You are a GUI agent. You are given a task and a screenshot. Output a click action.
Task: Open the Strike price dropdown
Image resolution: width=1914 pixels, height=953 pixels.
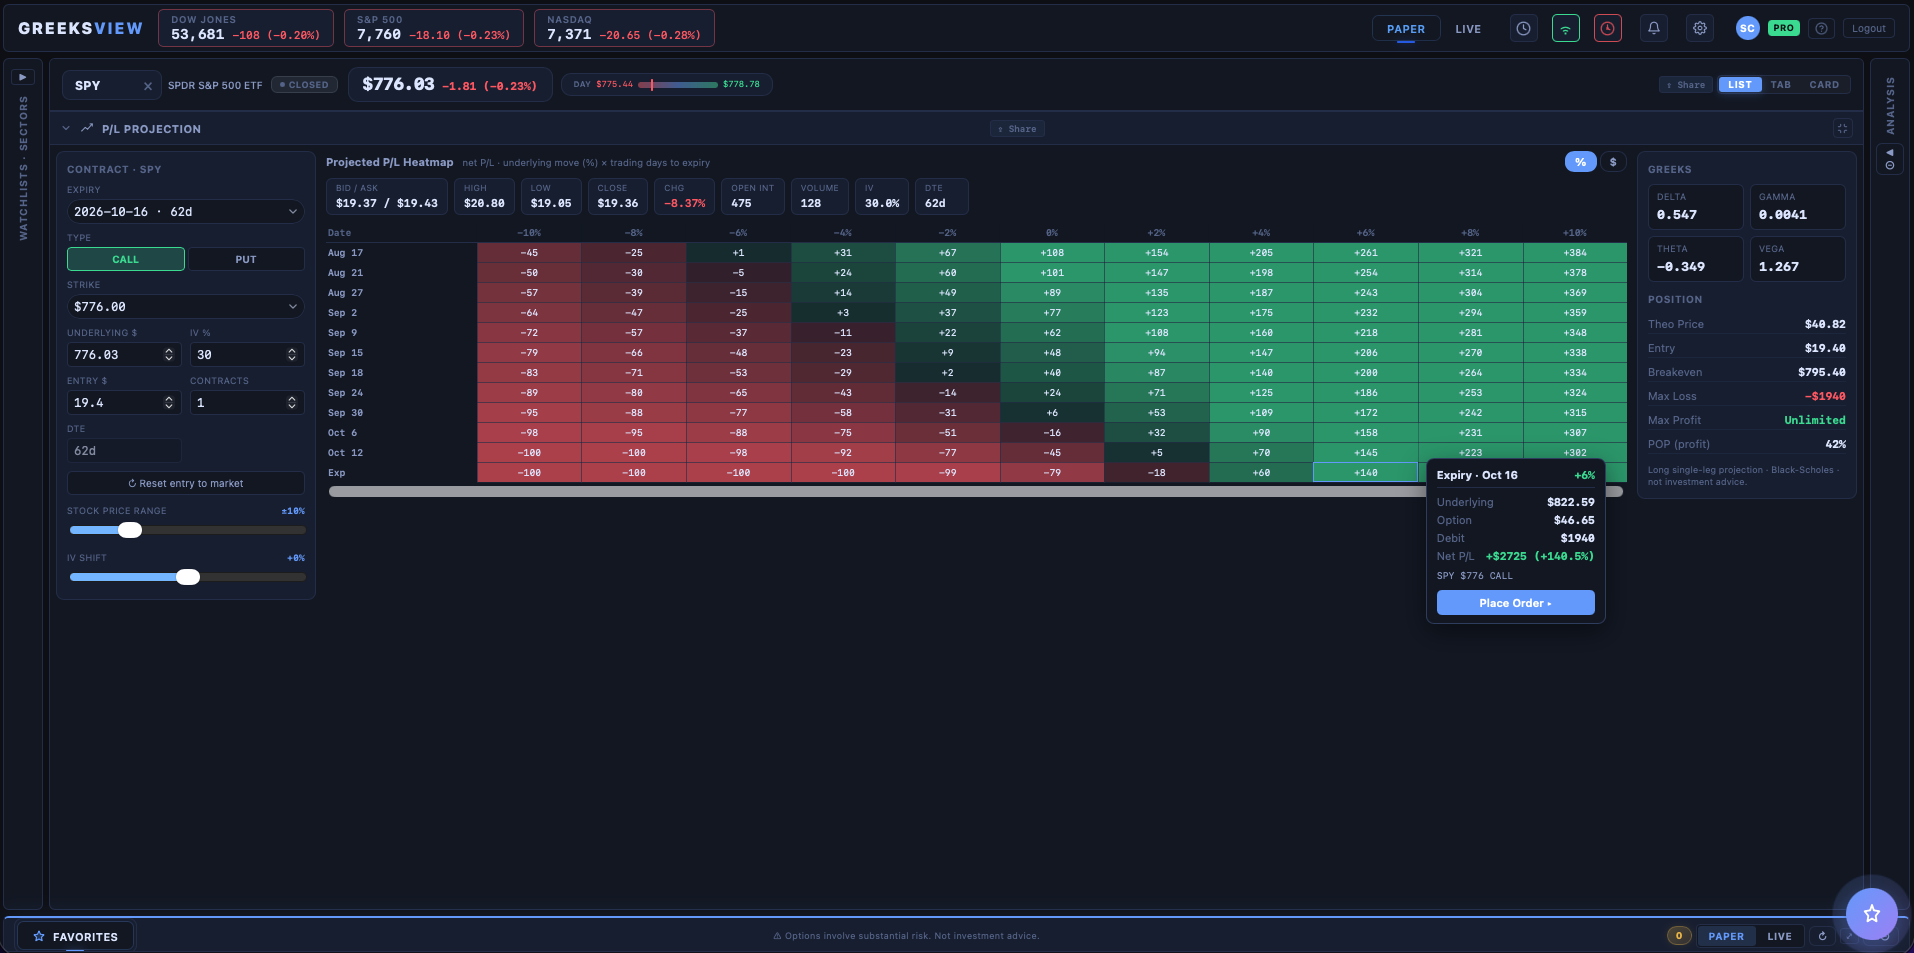186,307
